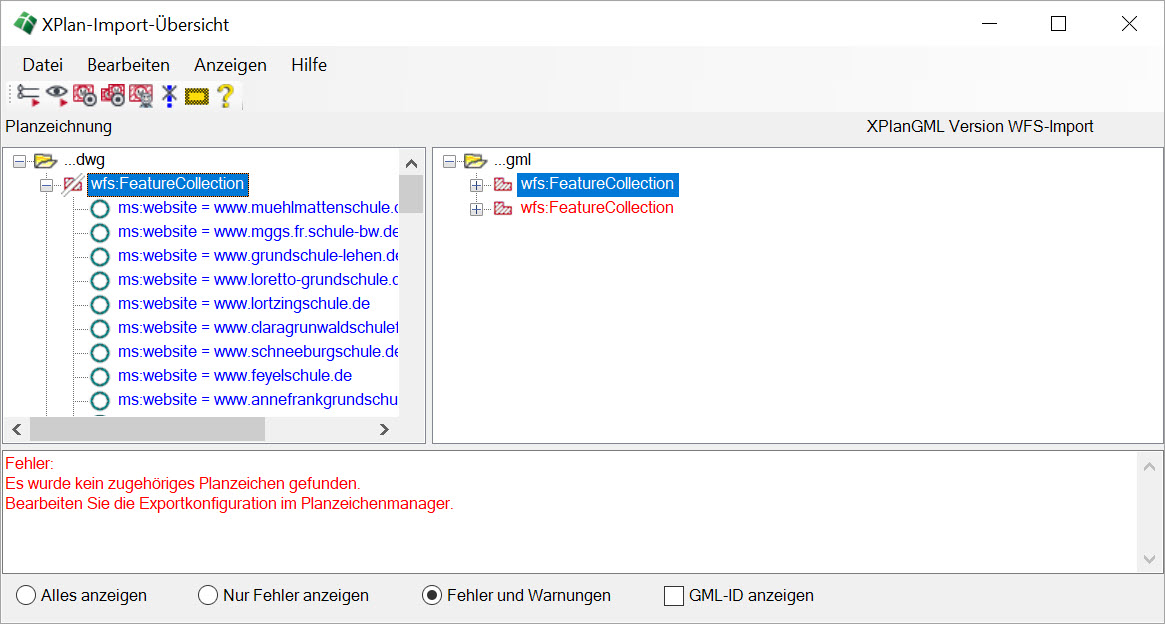
Task: Select the www.feyelschule.de website entry
Action: [234, 376]
